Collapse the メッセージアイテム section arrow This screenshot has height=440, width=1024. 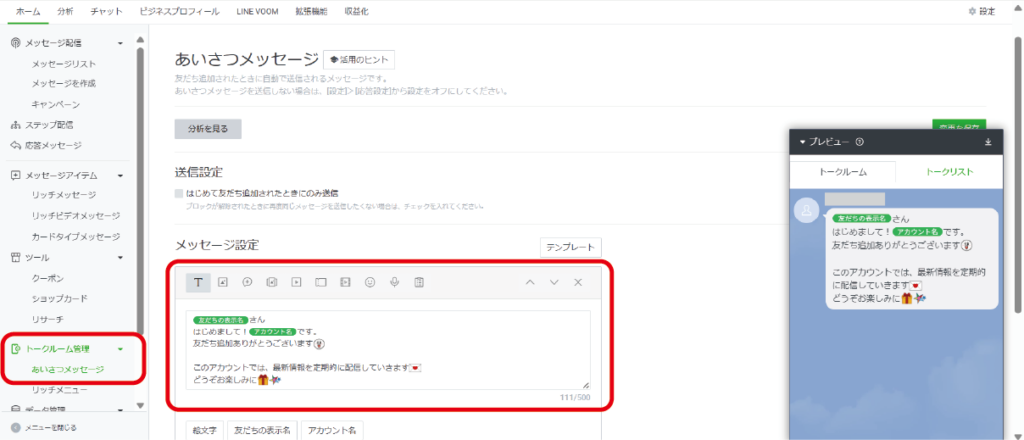tap(120, 176)
